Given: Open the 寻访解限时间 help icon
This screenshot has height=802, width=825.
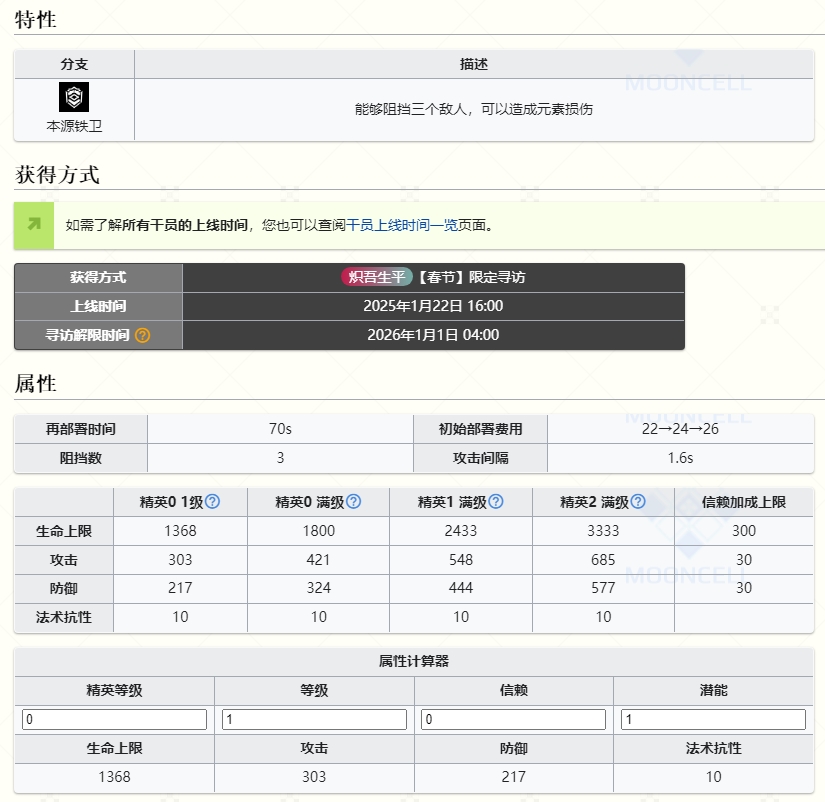Looking at the screenshot, I should 140,335.
